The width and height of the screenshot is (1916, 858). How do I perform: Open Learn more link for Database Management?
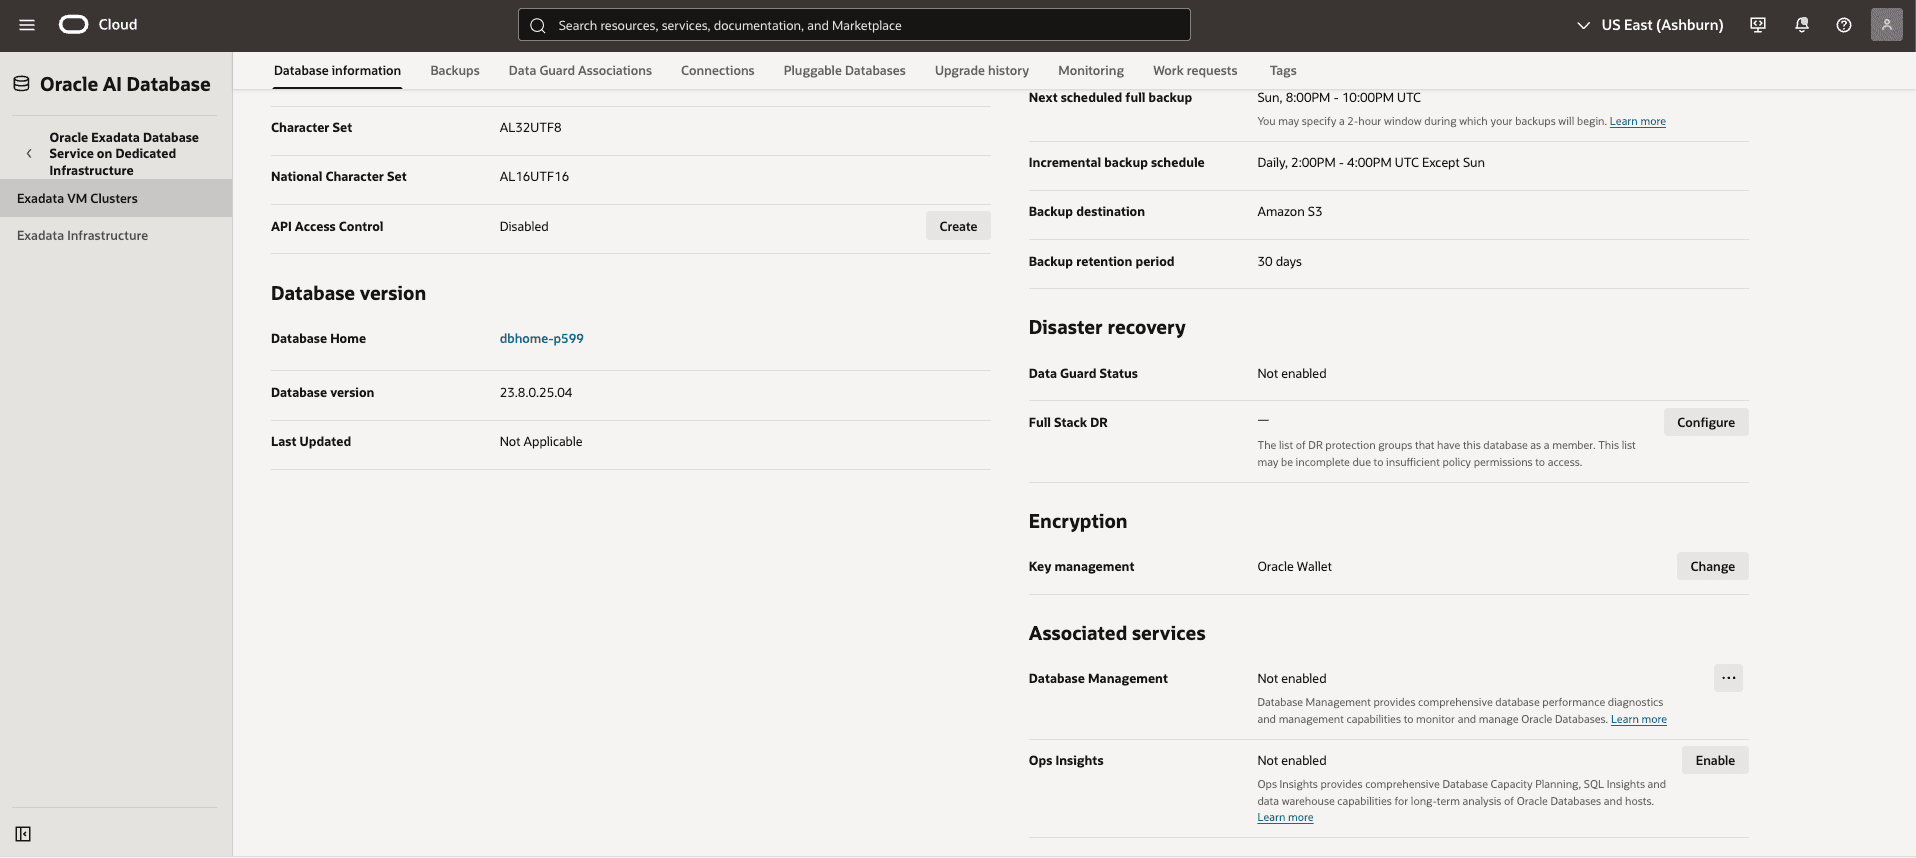pyautogui.click(x=1639, y=720)
